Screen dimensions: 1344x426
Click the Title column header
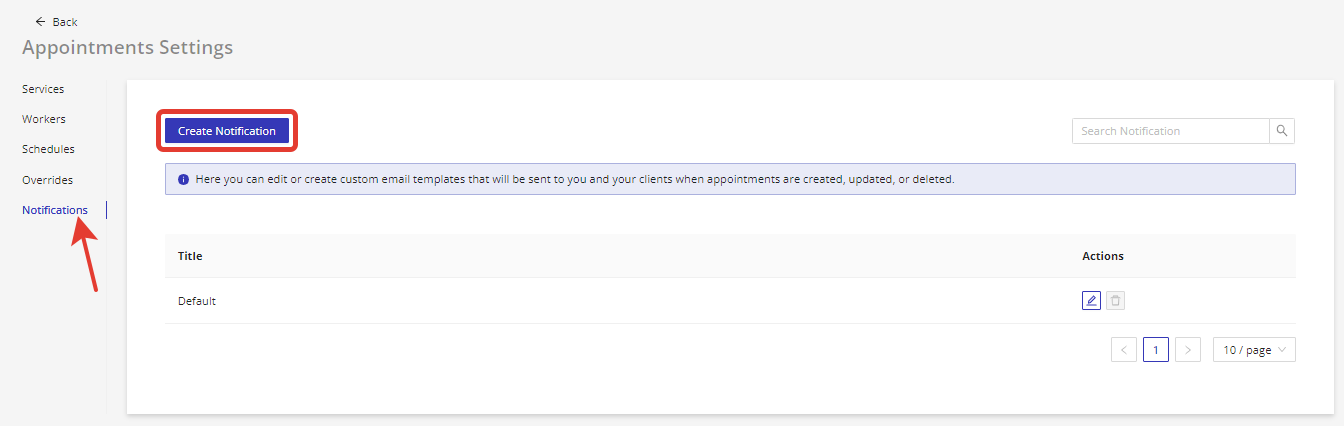(190, 256)
